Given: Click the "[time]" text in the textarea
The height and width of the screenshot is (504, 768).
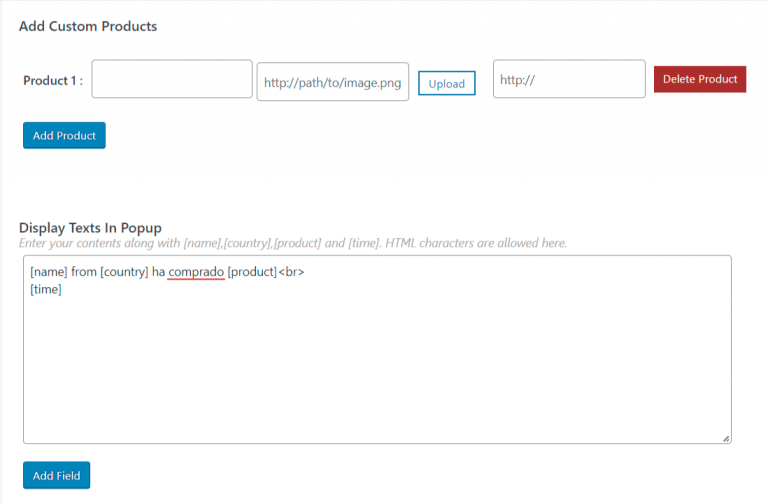Looking at the screenshot, I should click(46, 289).
